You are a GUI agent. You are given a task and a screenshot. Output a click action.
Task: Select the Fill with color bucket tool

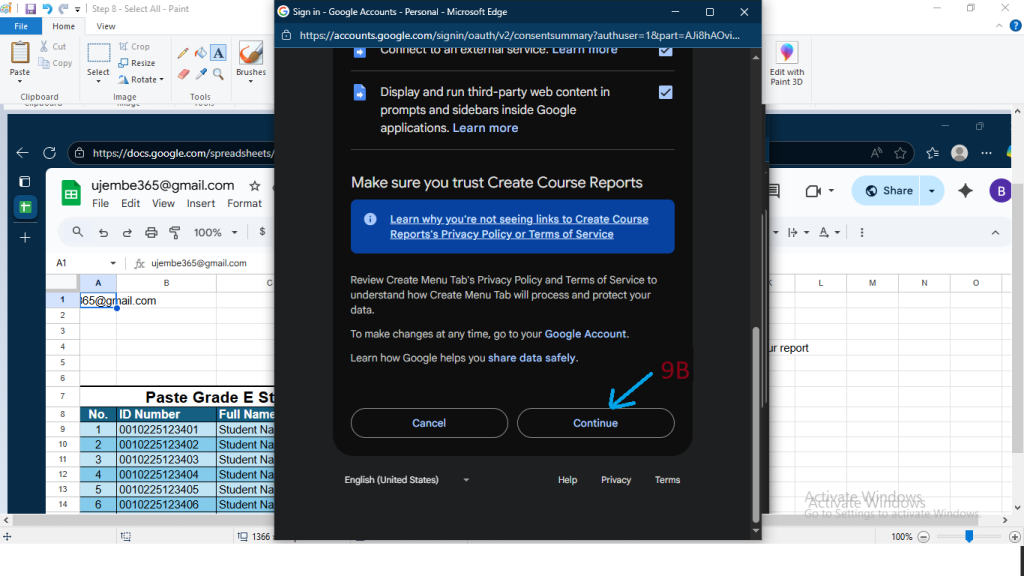(x=200, y=53)
